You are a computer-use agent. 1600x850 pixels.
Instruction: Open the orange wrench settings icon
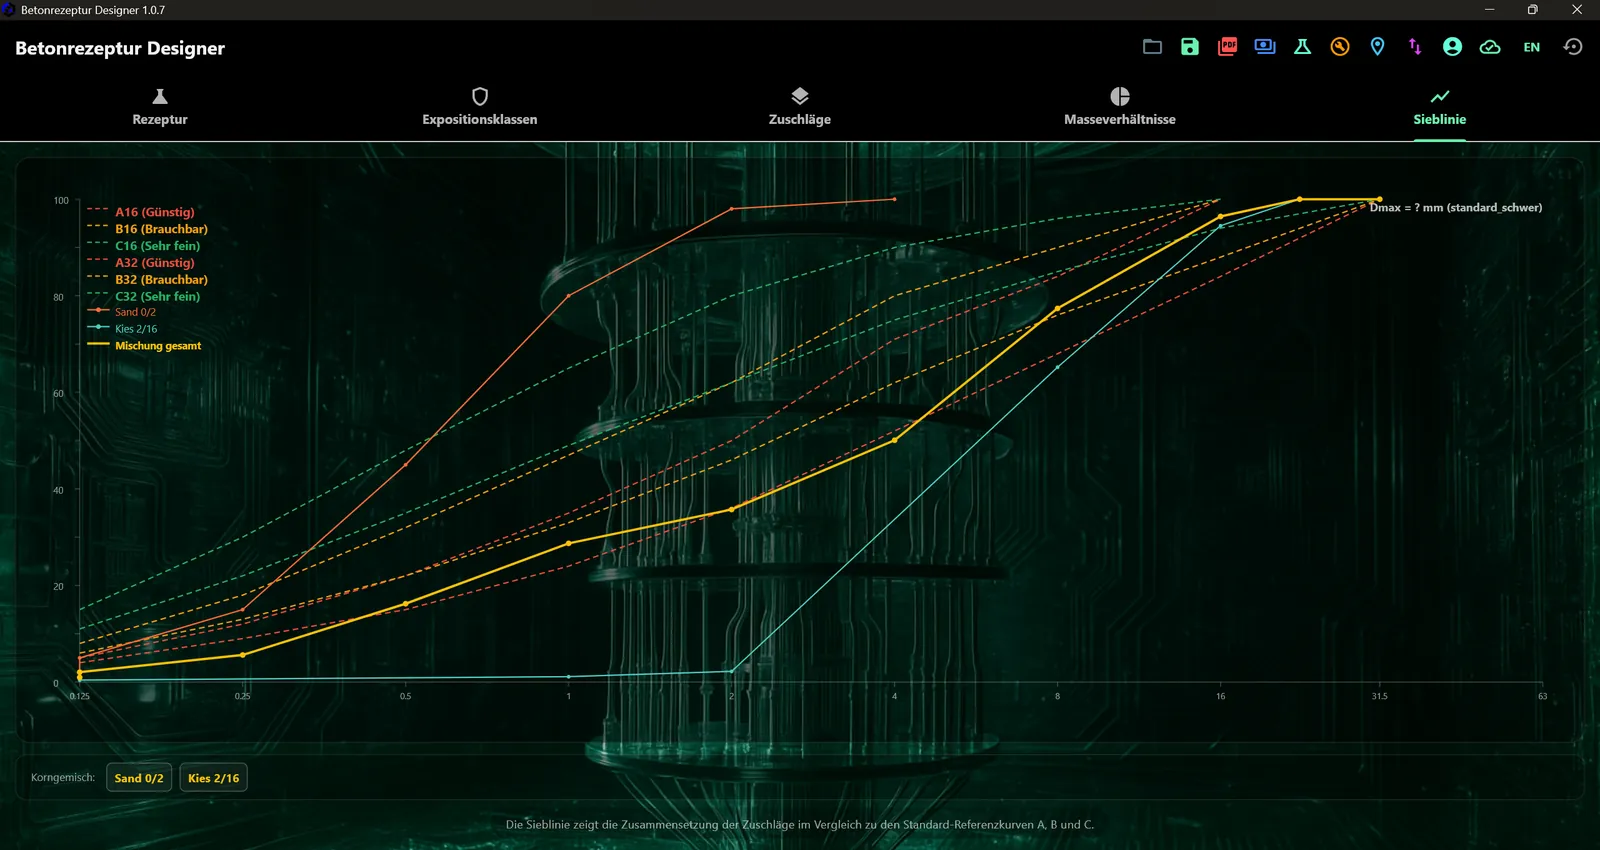pyautogui.click(x=1340, y=47)
